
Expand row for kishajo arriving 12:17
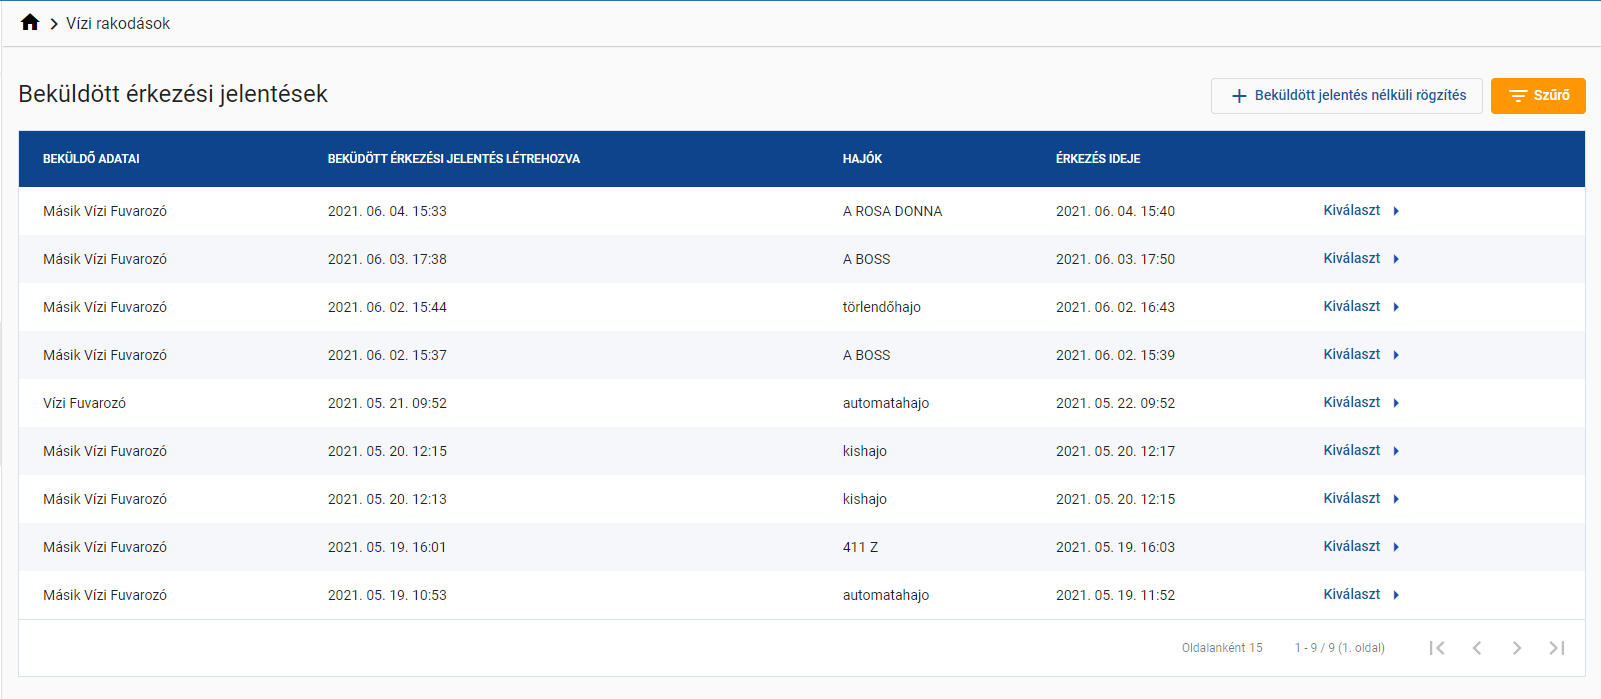[1396, 451]
